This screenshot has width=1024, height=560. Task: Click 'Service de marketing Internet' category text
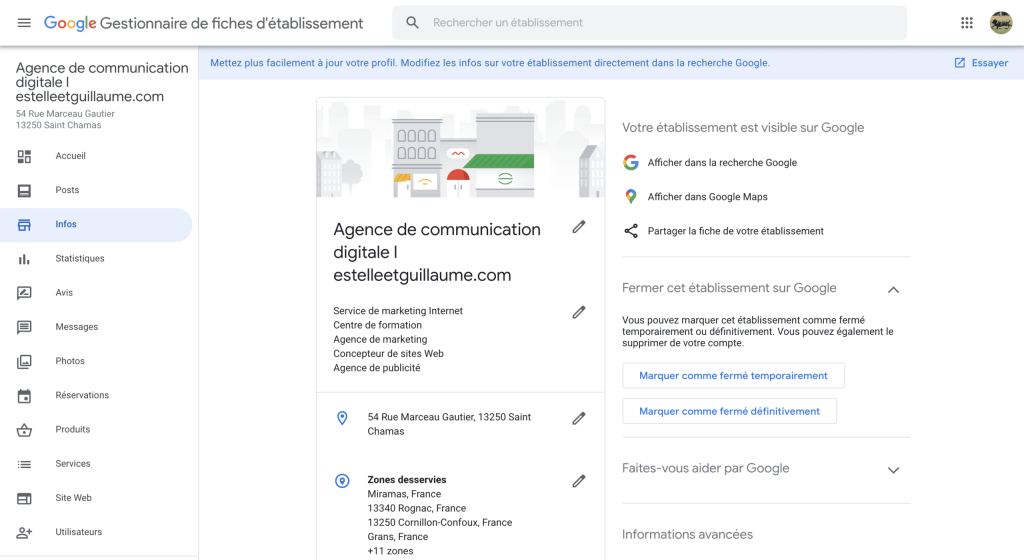tap(398, 311)
